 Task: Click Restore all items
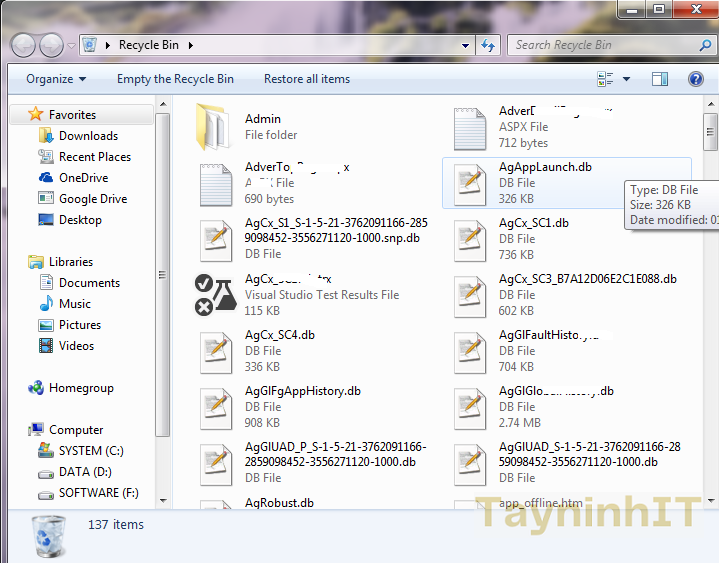[307, 79]
